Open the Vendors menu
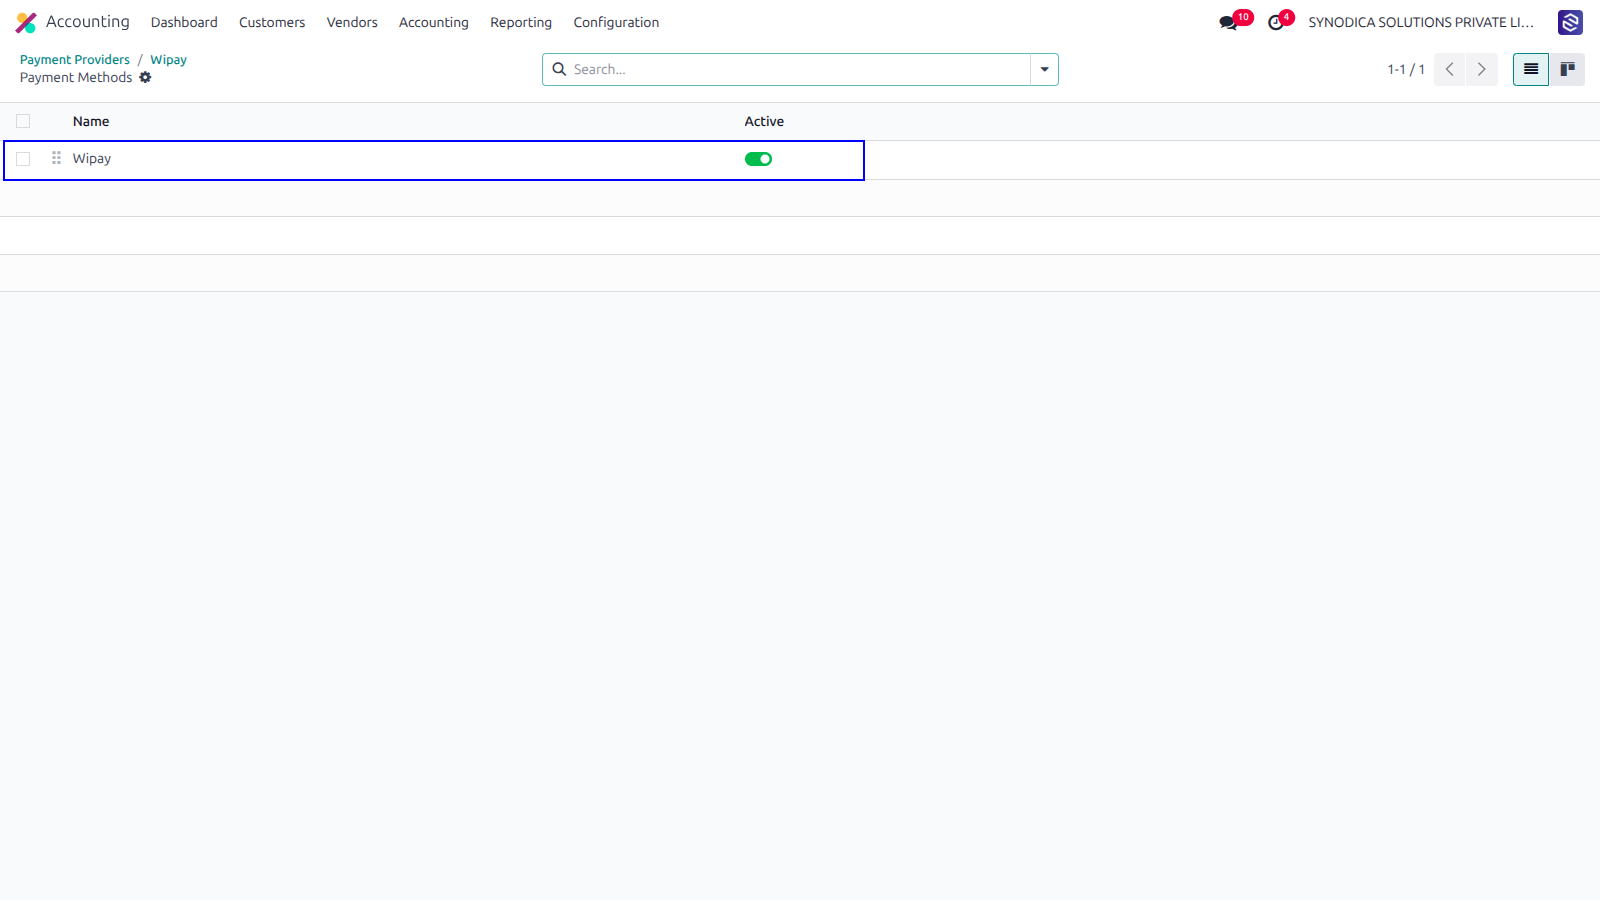Image resolution: width=1600 pixels, height=900 pixels. (x=352, y=22)
